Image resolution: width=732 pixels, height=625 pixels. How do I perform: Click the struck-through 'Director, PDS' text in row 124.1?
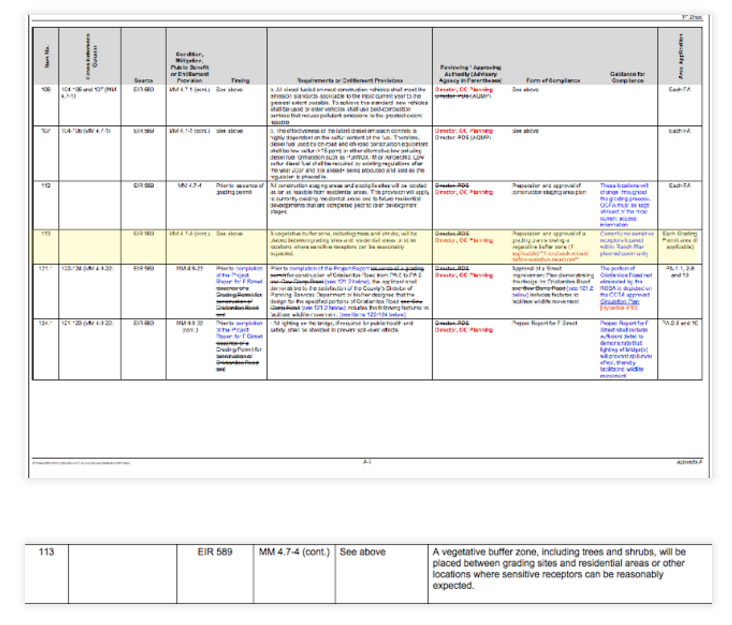pos(452,323)
